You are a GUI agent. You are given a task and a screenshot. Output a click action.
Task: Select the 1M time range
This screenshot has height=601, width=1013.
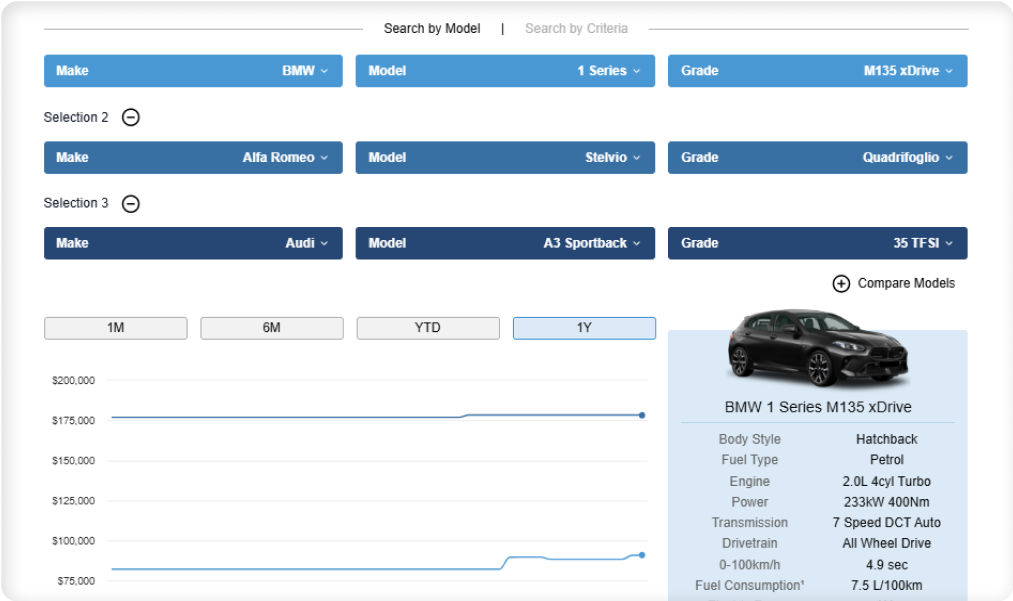point(116,328)
